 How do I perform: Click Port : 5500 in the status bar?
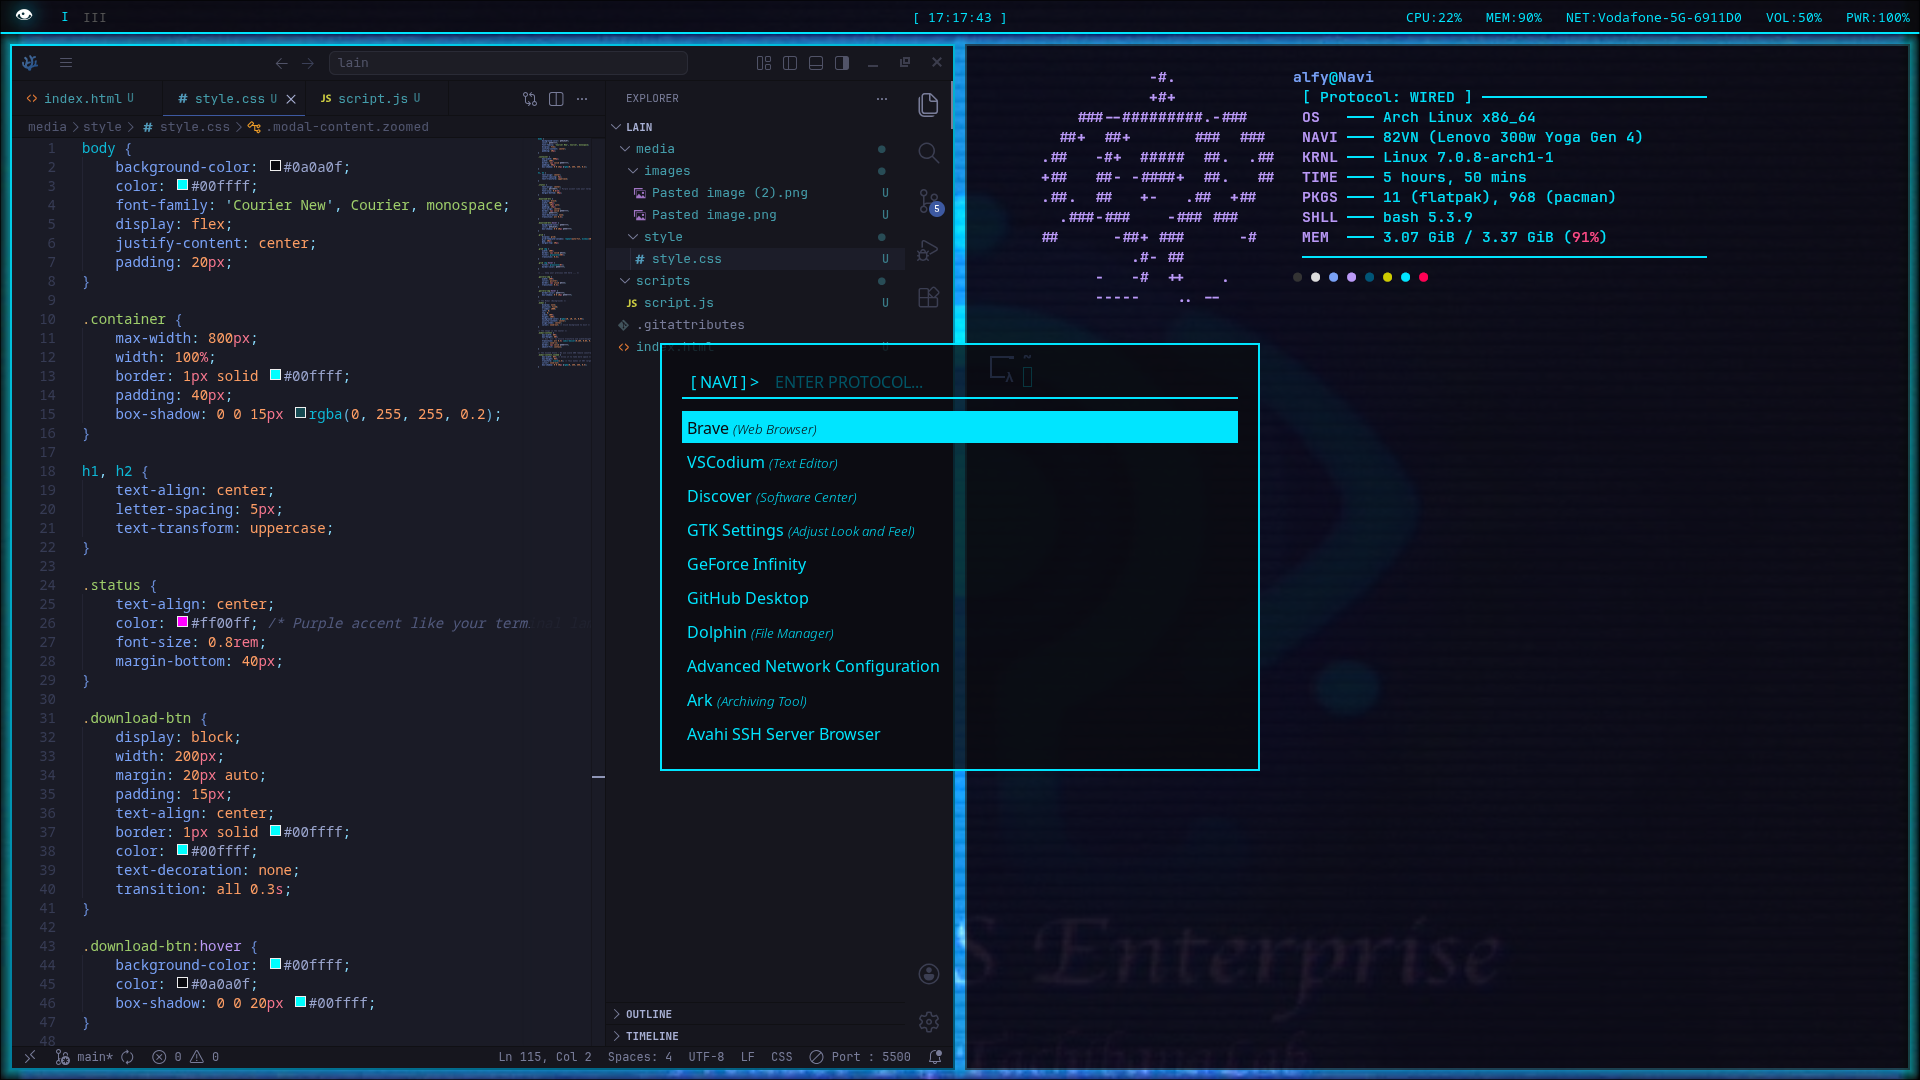[860, 1057]
